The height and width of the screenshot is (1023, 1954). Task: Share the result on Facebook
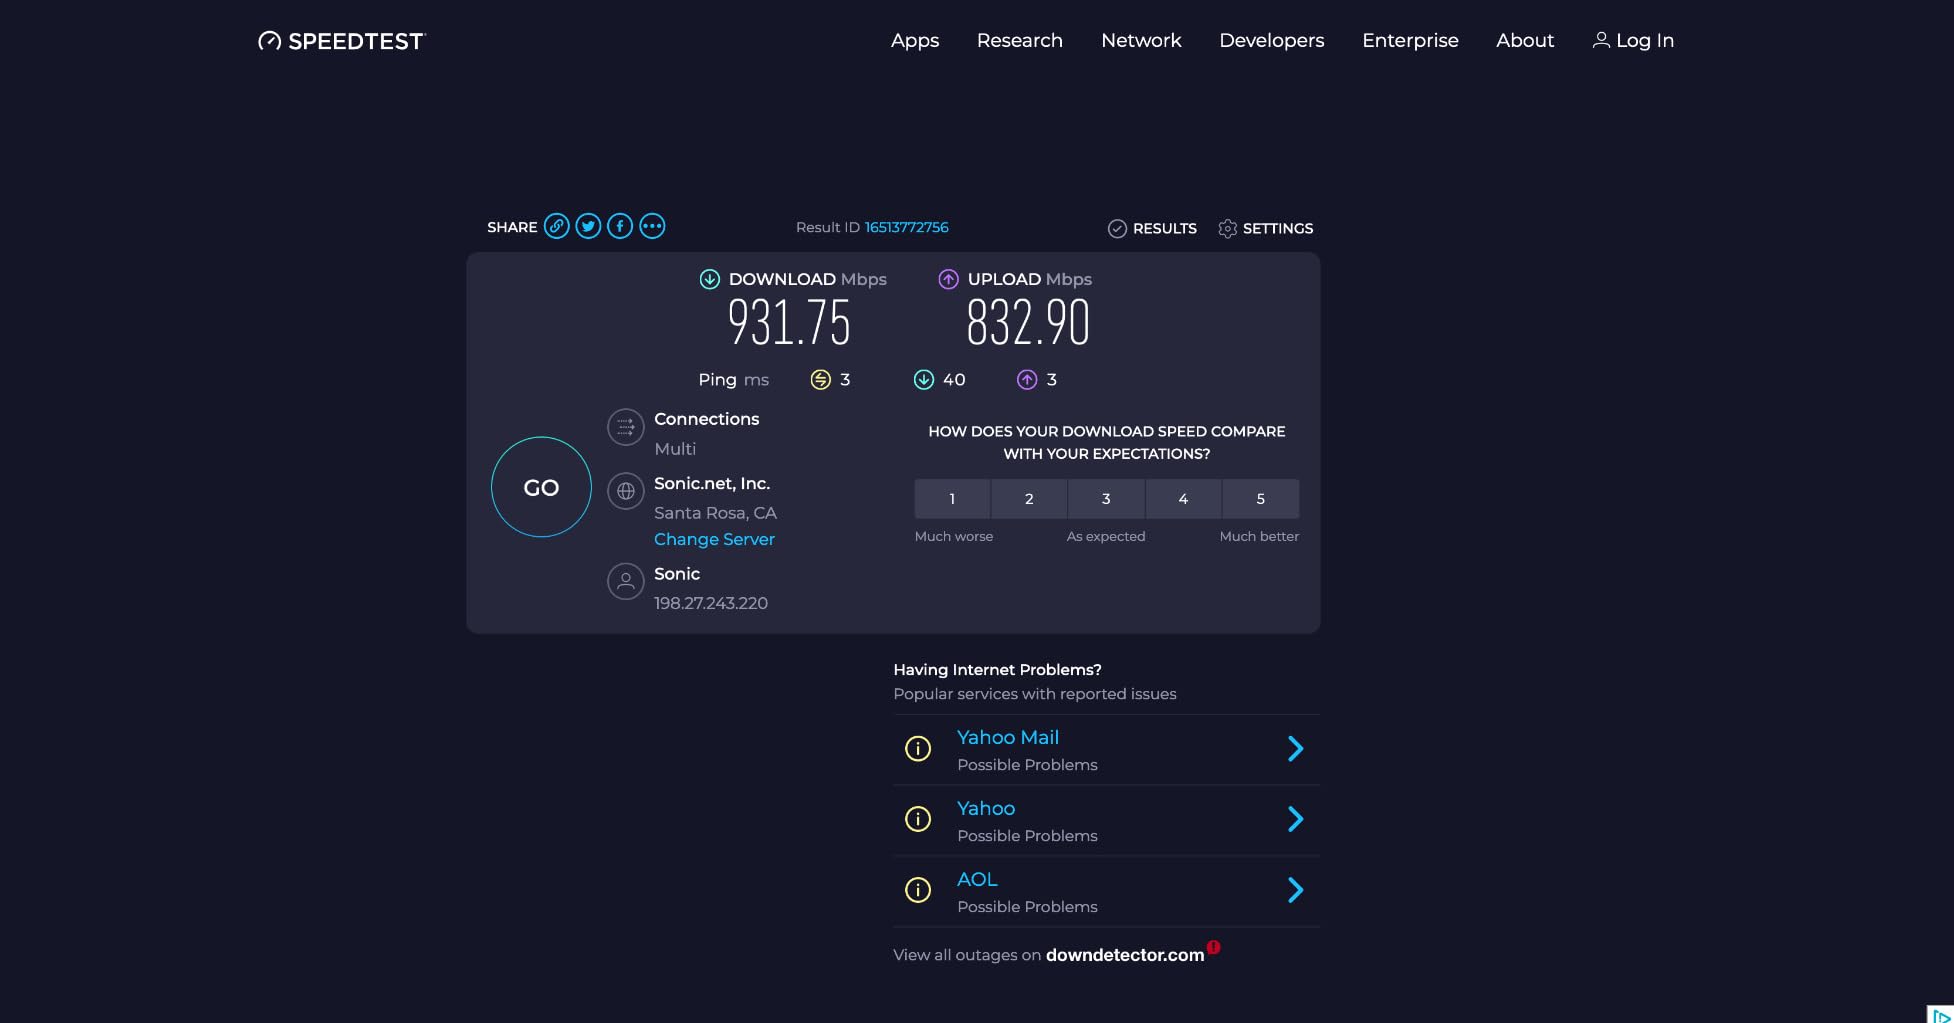coord(620,226)
